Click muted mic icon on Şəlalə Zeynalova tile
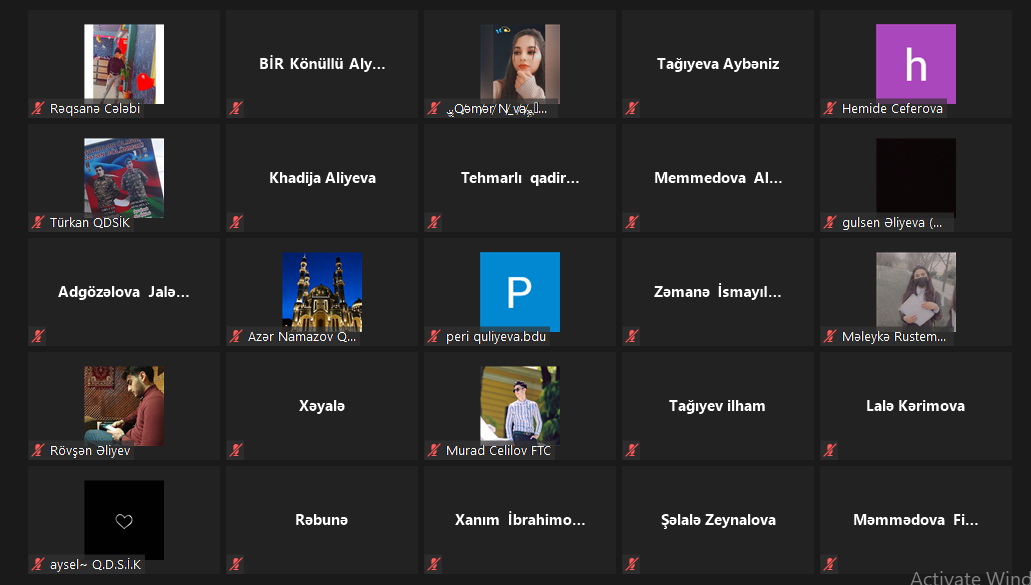1031x585 pixels. coord(632,564)
